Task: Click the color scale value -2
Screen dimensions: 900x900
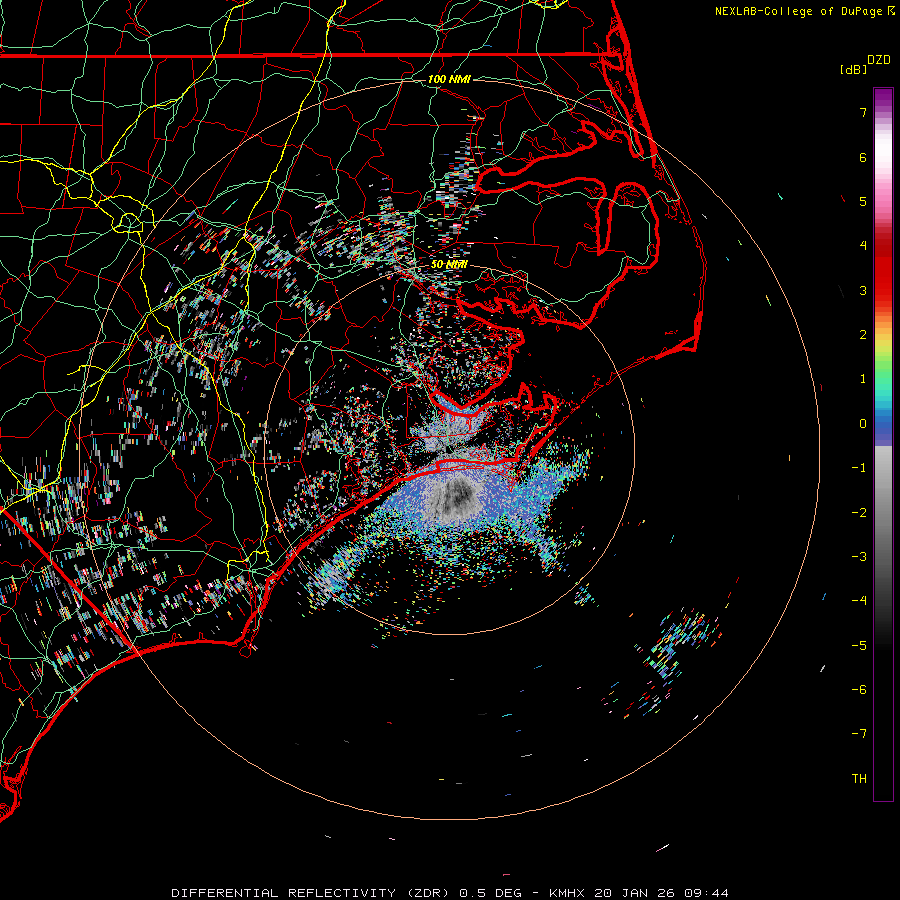Action: click(x=859, y=513)
